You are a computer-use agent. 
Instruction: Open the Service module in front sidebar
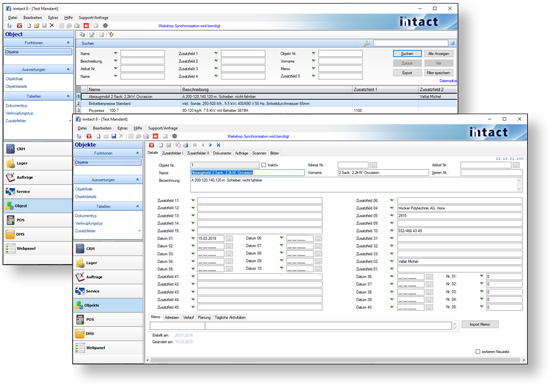[108, 291]
